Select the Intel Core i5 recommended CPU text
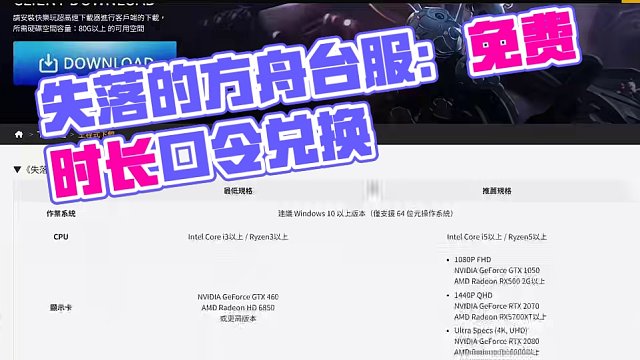This screenshot has height=360, width=640. coord(497,237)
